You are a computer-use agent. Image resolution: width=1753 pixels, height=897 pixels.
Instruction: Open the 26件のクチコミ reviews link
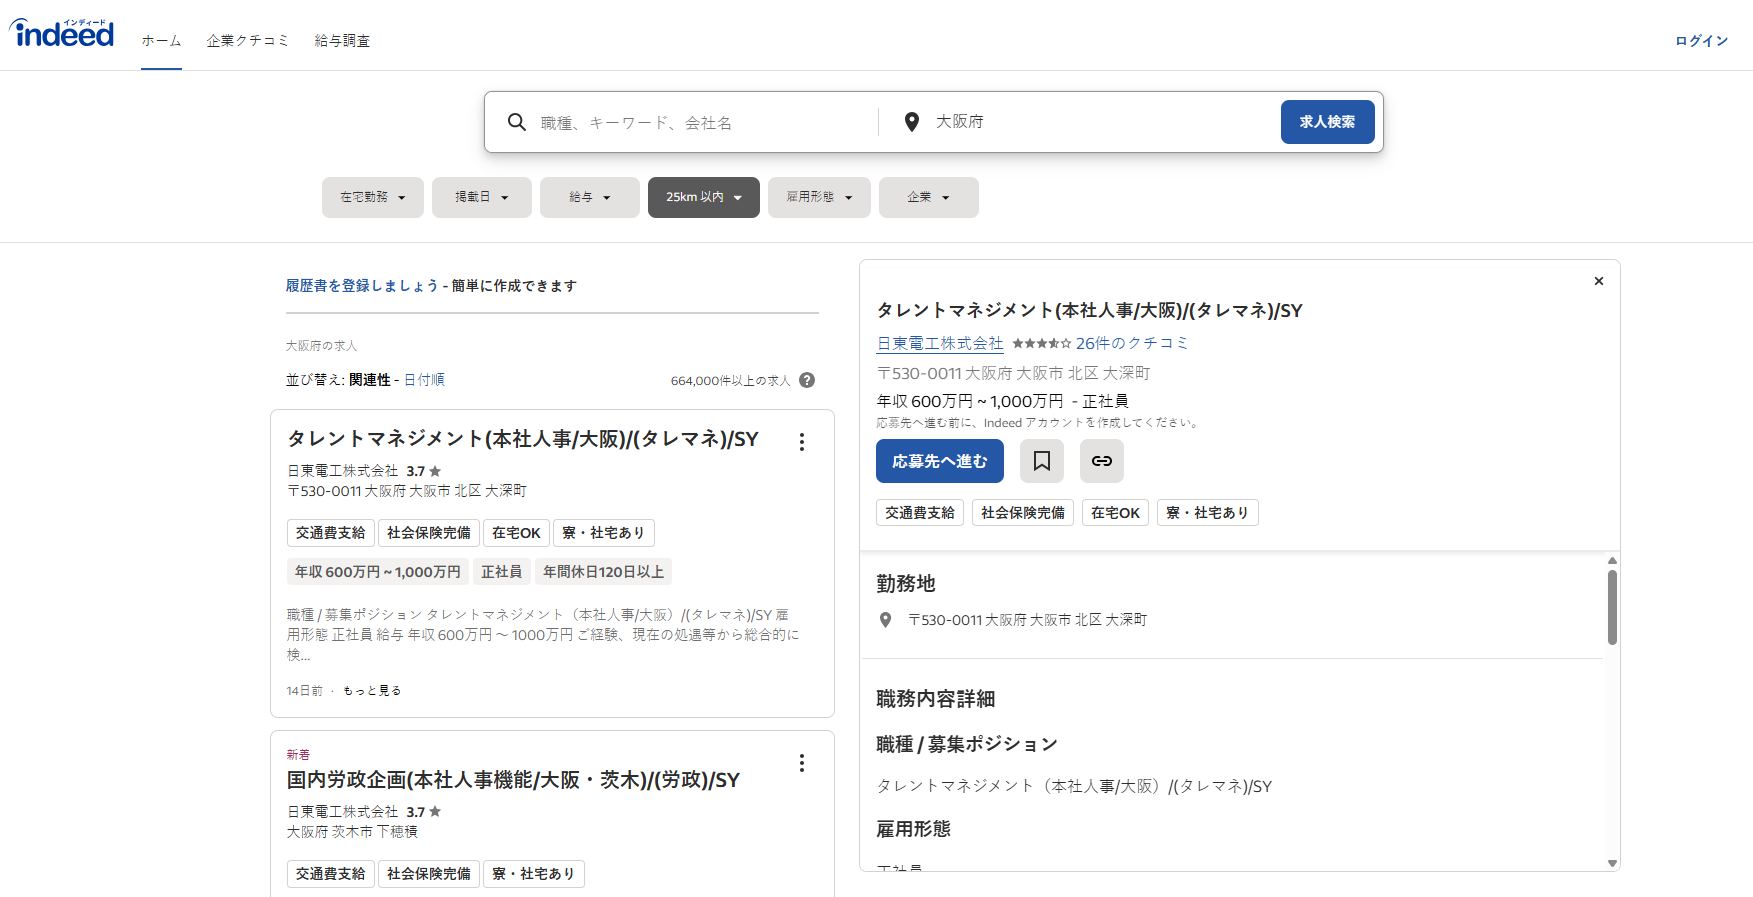[1132, 343]
